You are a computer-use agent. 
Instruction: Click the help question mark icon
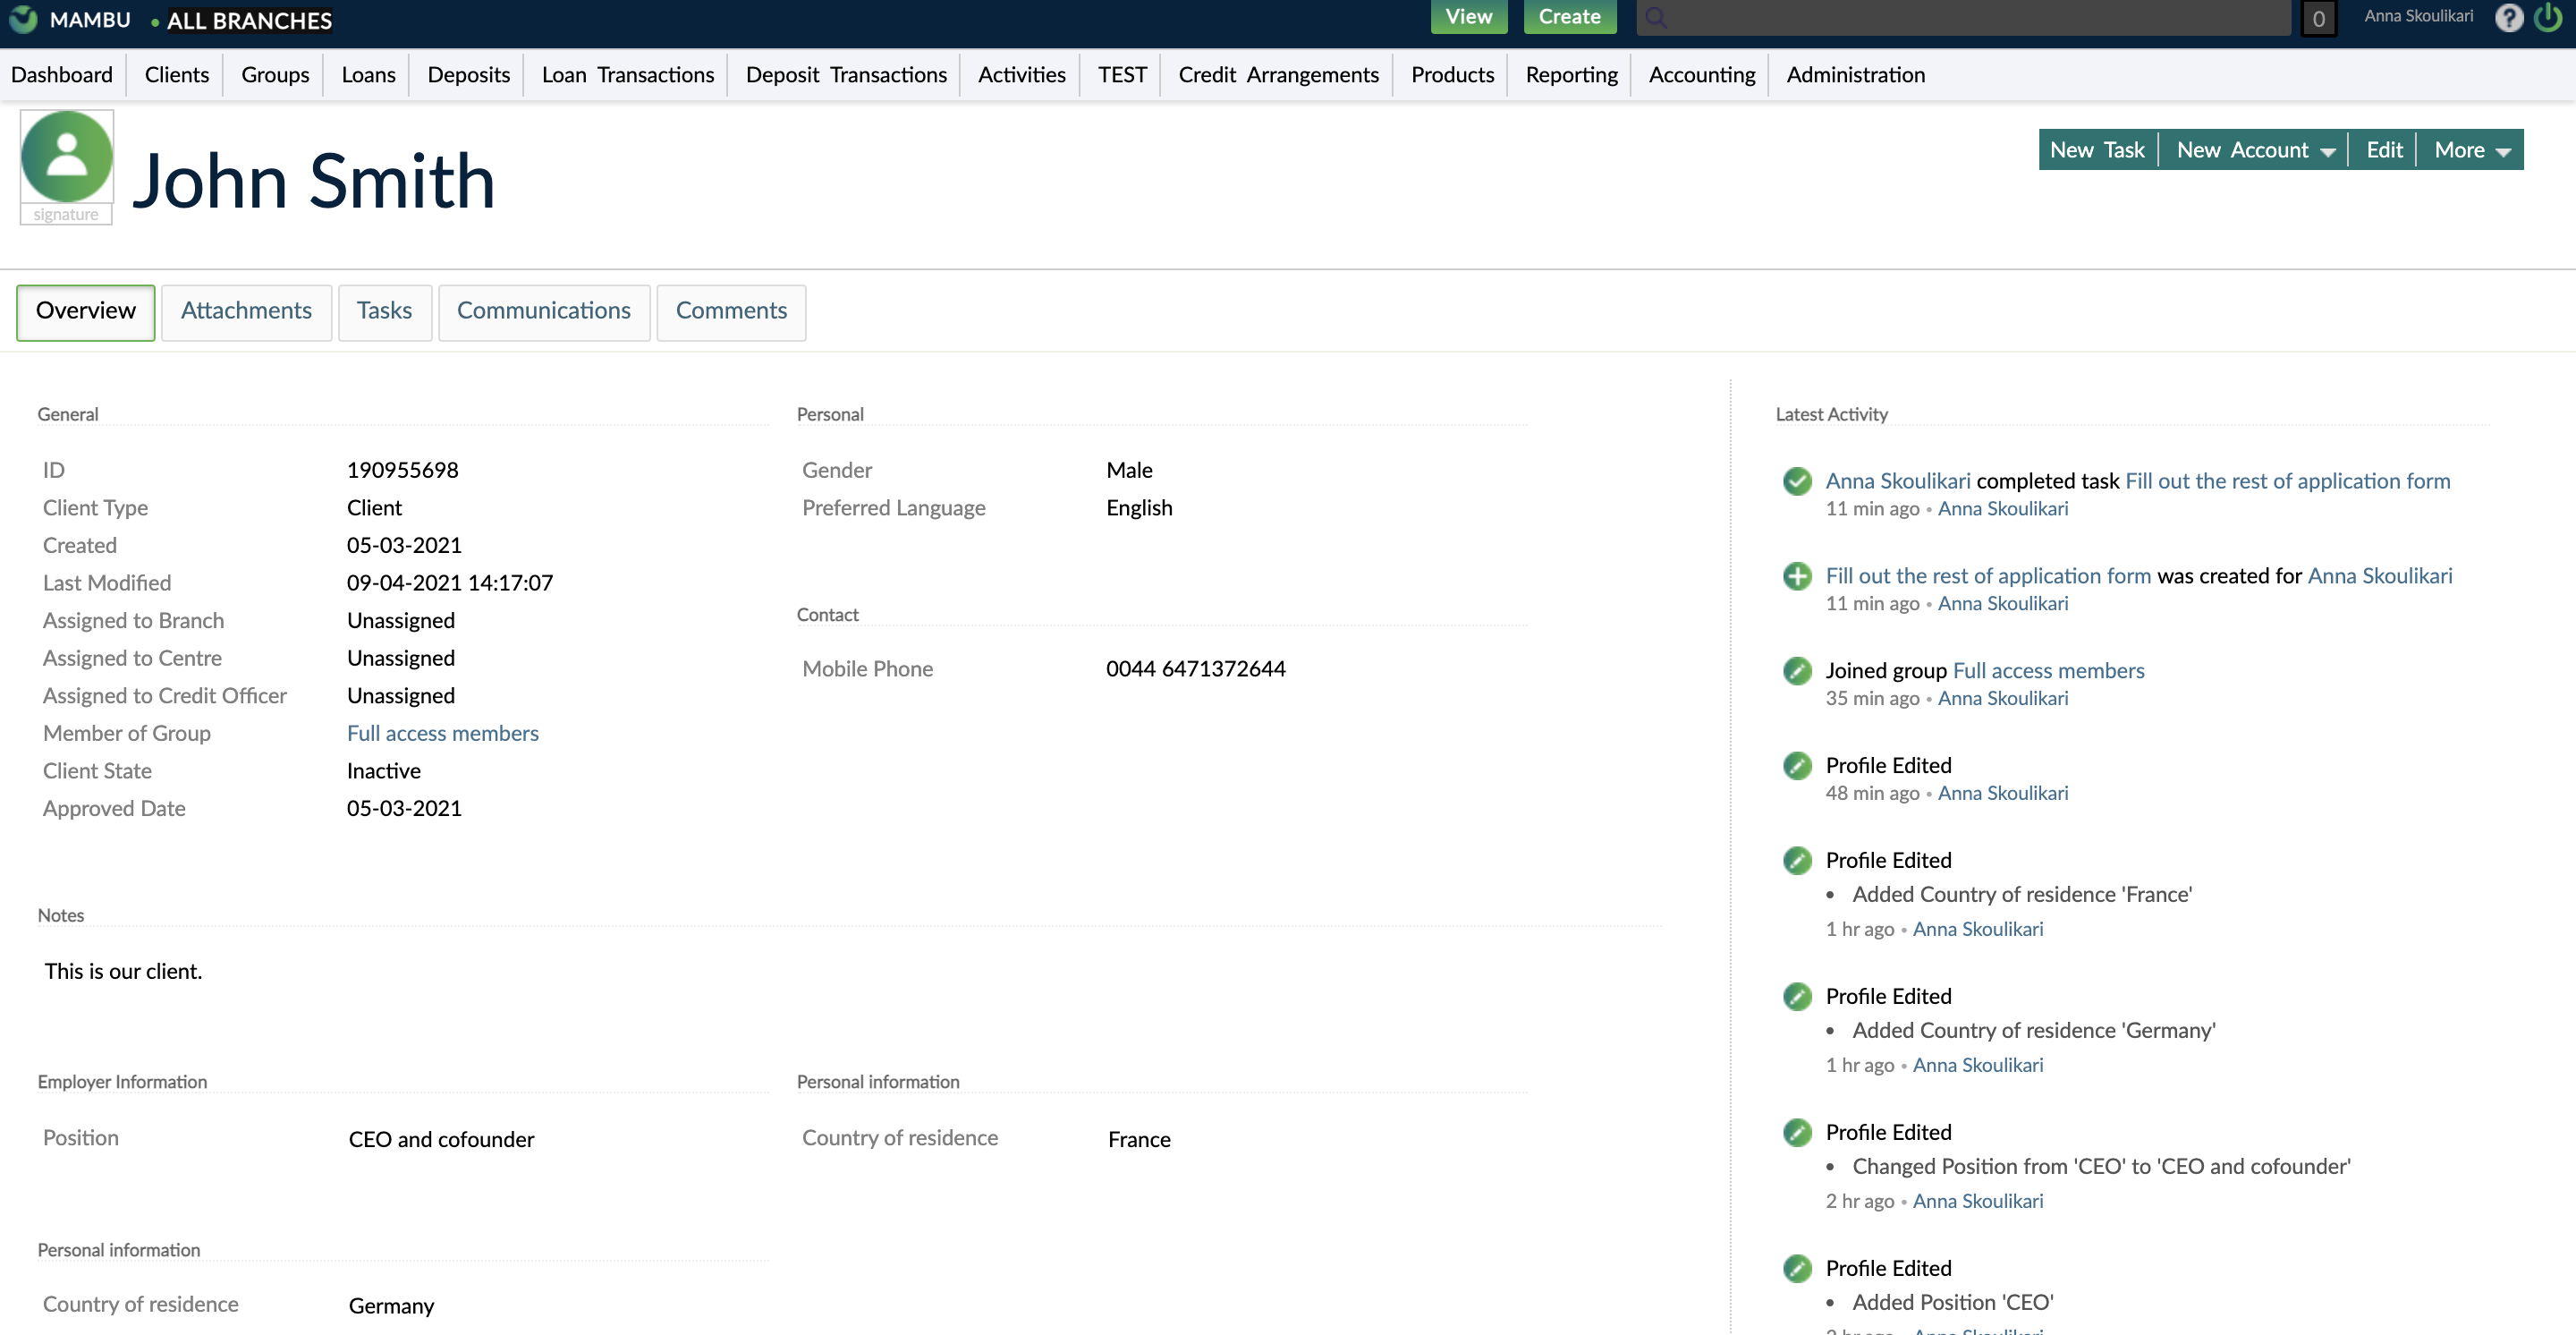click(x=2508, y=17)
